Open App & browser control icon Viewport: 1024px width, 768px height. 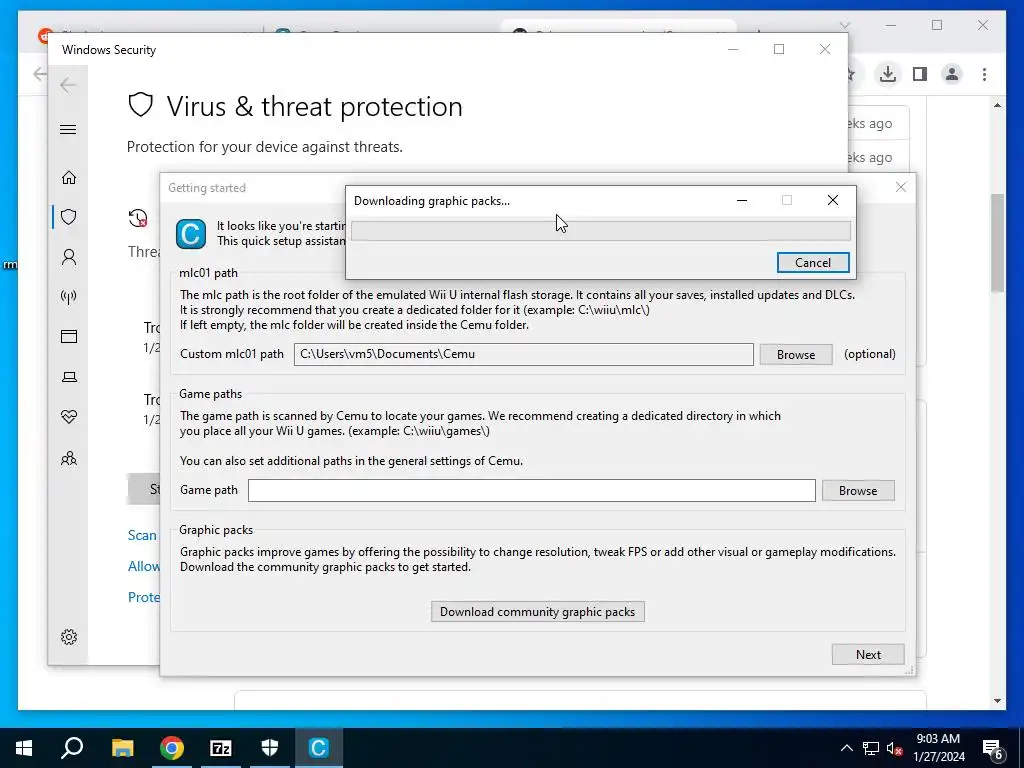click(69, 336)
